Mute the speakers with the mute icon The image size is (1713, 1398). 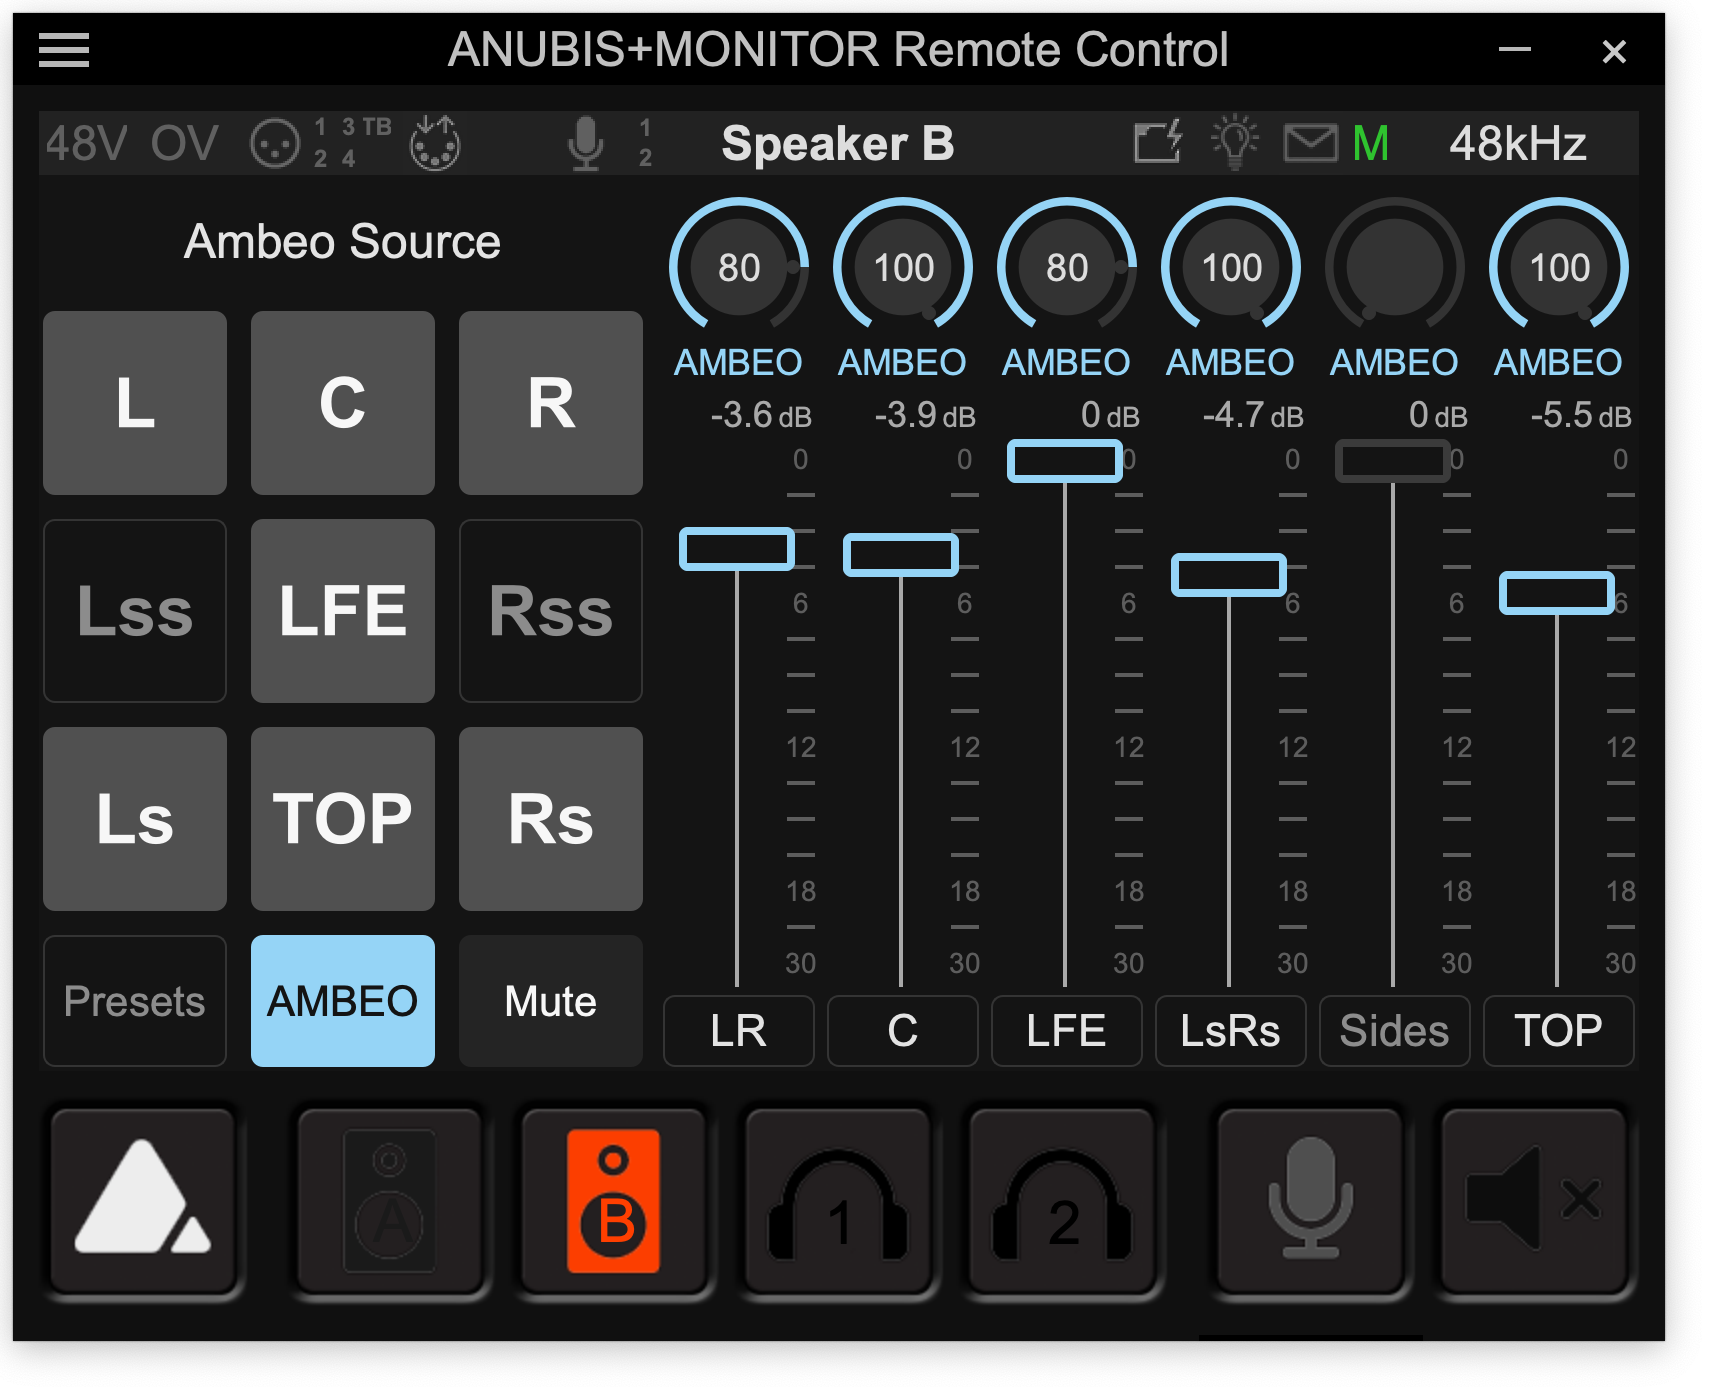point(1534,1200)
